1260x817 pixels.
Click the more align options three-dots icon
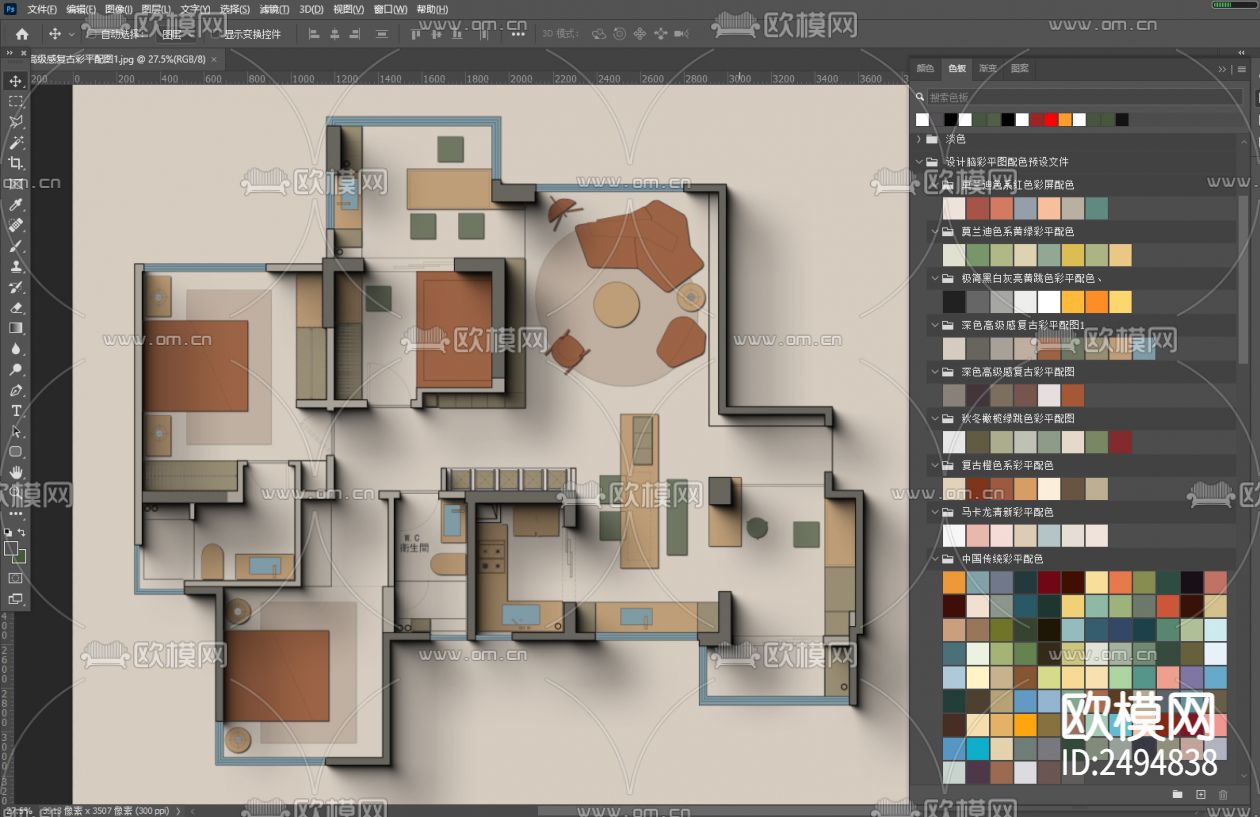517,34
